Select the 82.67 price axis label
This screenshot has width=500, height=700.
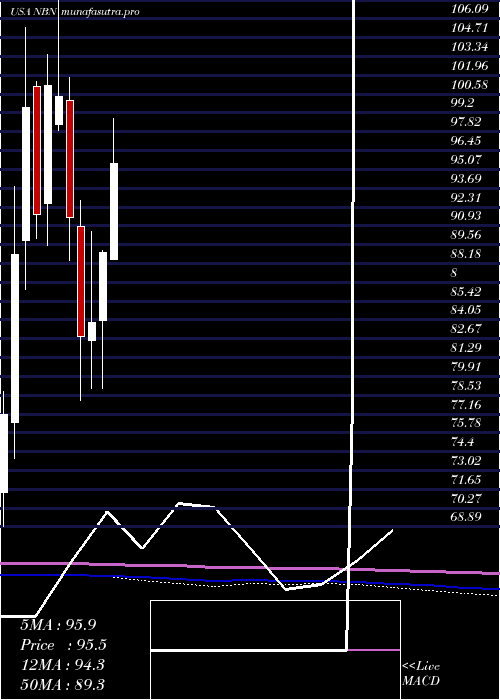pyautogui.click(x=466, y=329)
